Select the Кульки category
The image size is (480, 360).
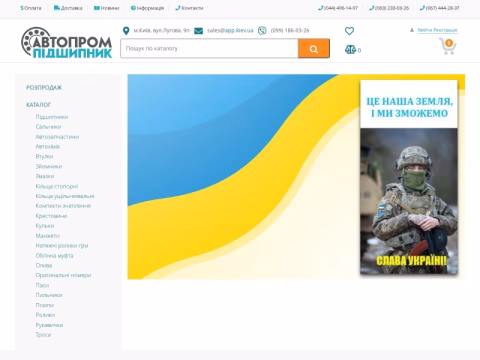click(x=45, y=226)
